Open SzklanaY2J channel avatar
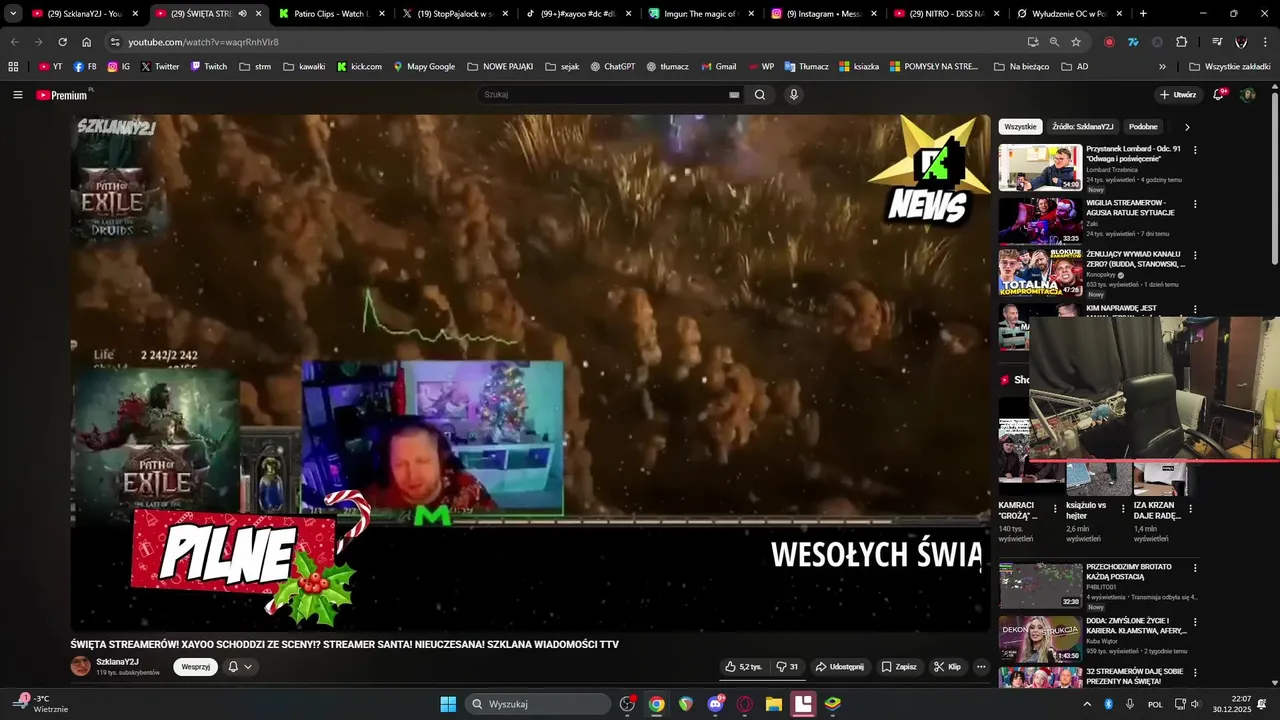Image resolution: width=1280 pixels, height=720 pixels. point(81,666)
